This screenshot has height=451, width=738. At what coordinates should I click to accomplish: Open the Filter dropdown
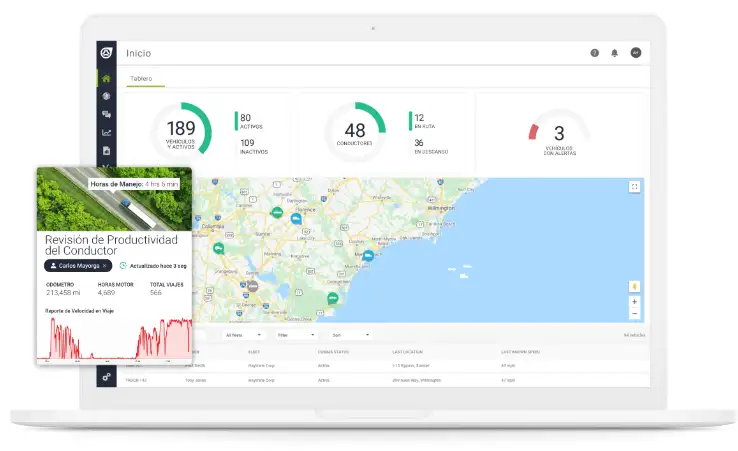pos(296,335)
